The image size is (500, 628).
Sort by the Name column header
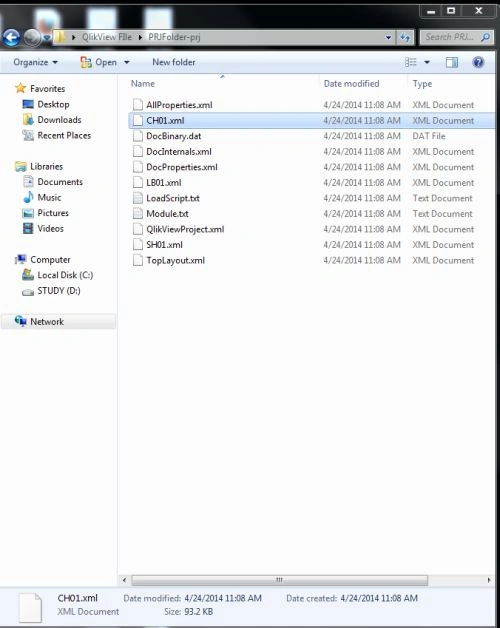tap(143, 84)
